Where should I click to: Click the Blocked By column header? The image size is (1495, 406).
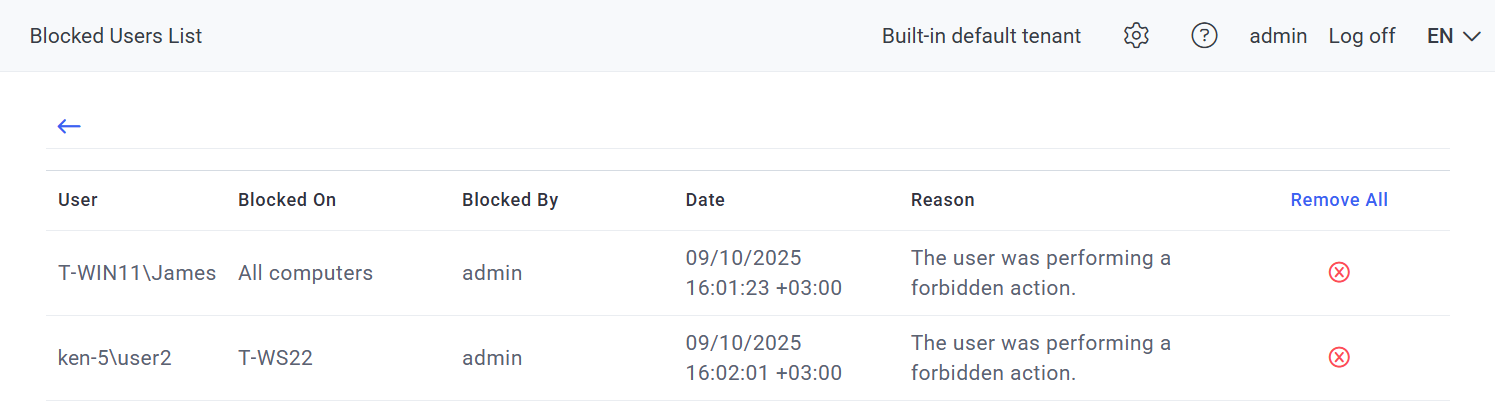tap(510, 200)
